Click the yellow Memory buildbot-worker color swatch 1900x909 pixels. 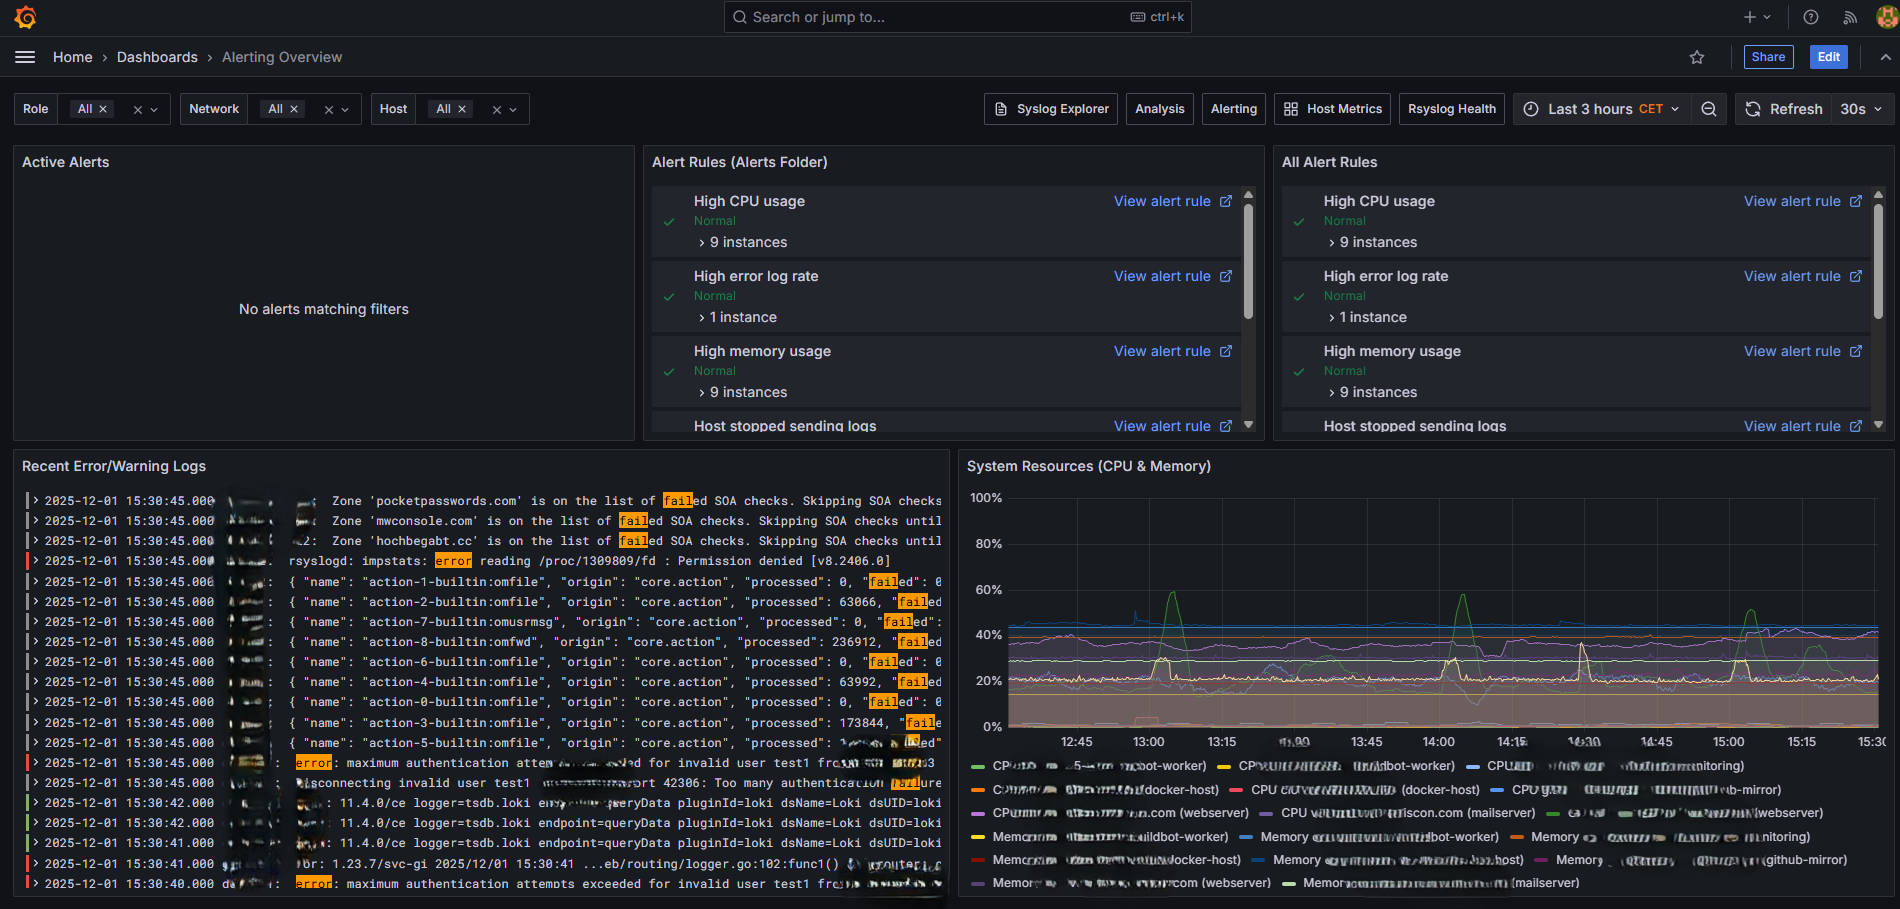pyautogui.click(x=977, y=836)
